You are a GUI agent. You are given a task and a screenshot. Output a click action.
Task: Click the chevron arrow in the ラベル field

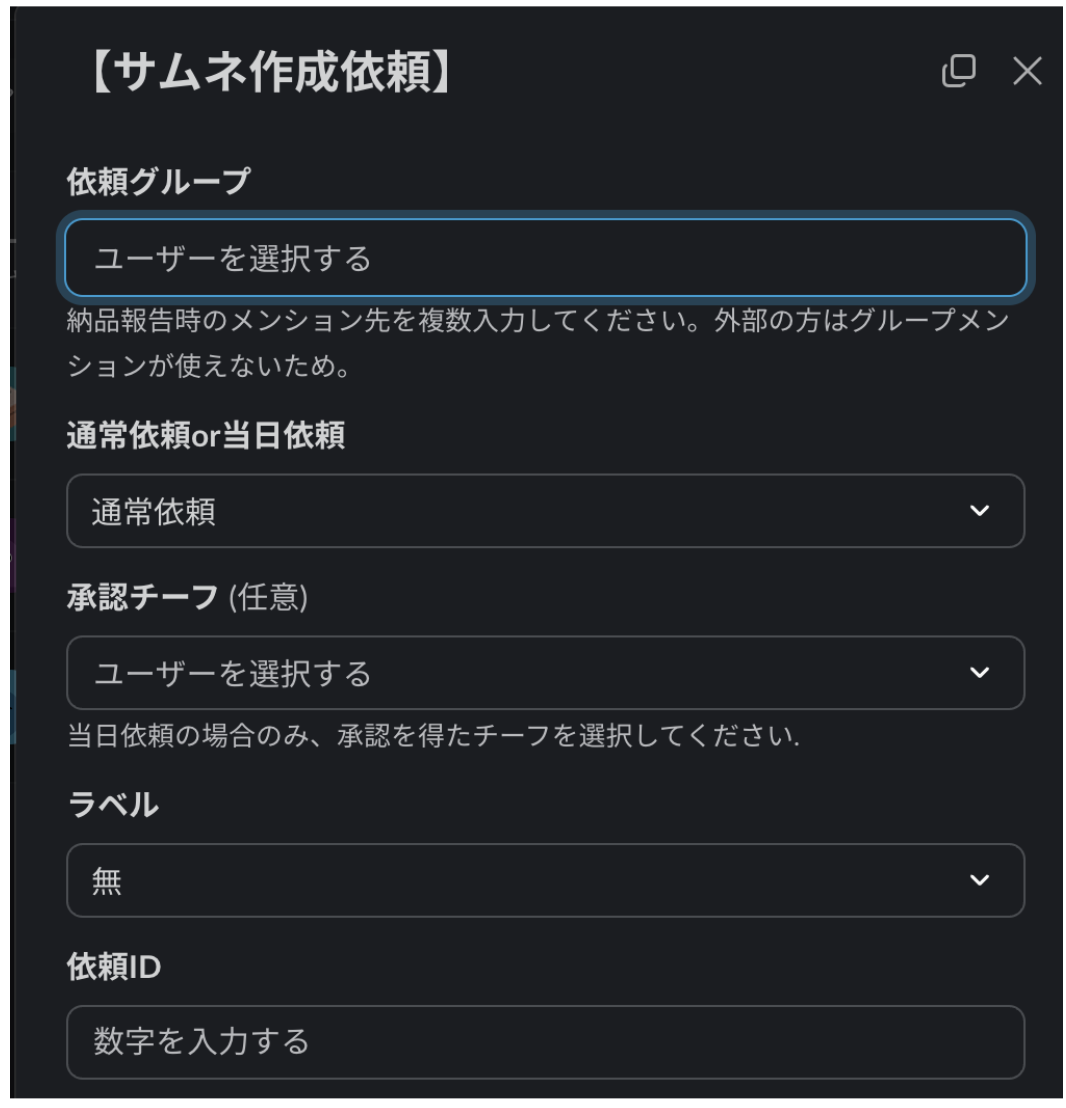pyautogui.click(x=980, y=881)
